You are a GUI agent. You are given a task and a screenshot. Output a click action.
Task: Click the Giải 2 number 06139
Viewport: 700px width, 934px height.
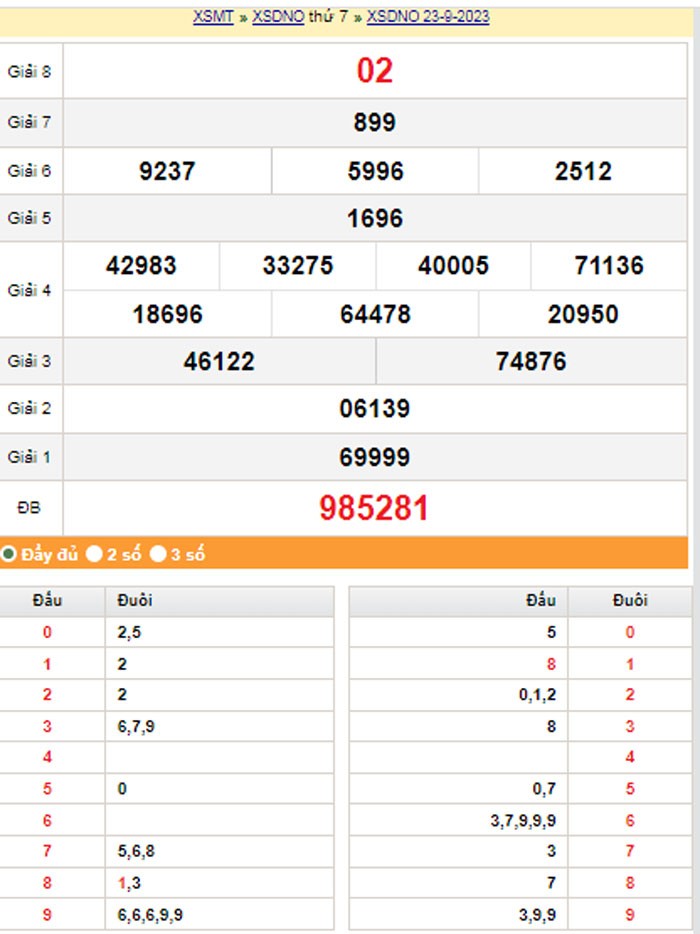375,409
